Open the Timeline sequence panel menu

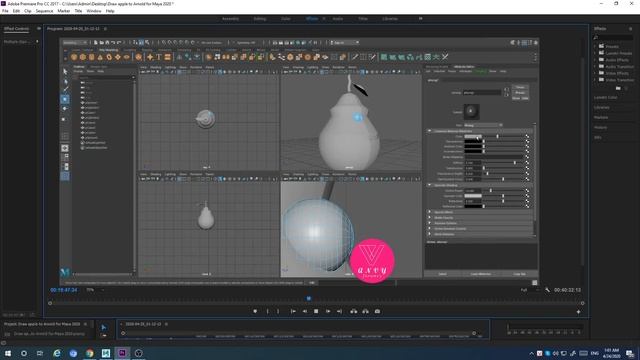pos(166,324)
